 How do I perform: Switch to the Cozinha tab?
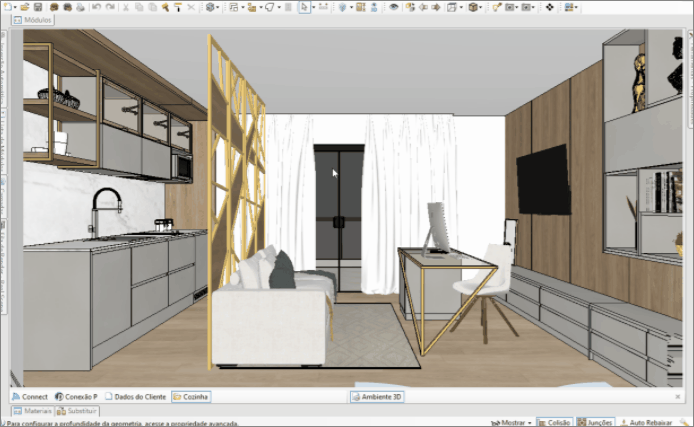tap(190, 397)
